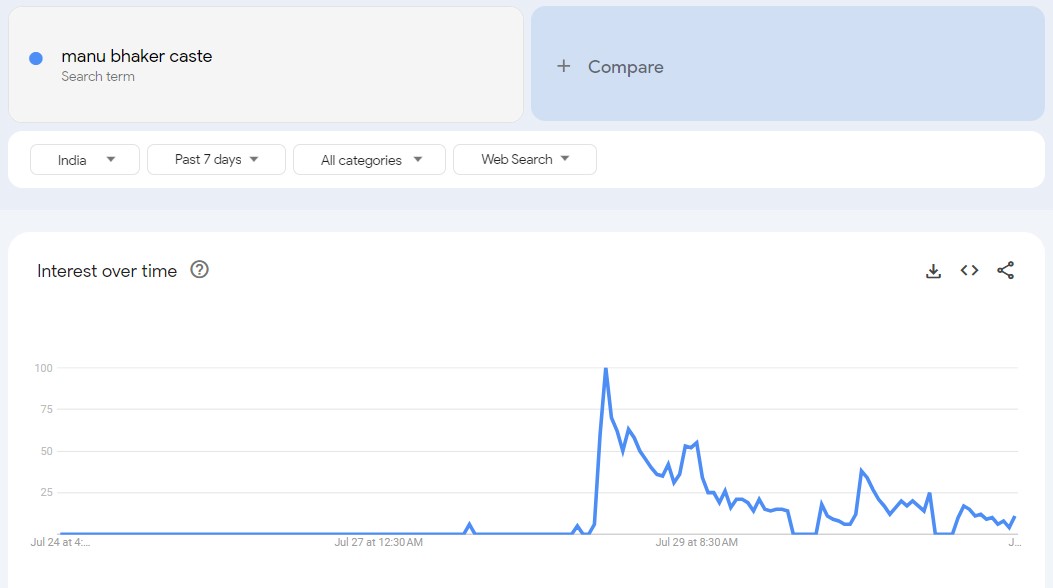Click the Web Search dropdown arrow icon
The width and height of the screenshot is (1053, 588).
click(x=565, y=159)
